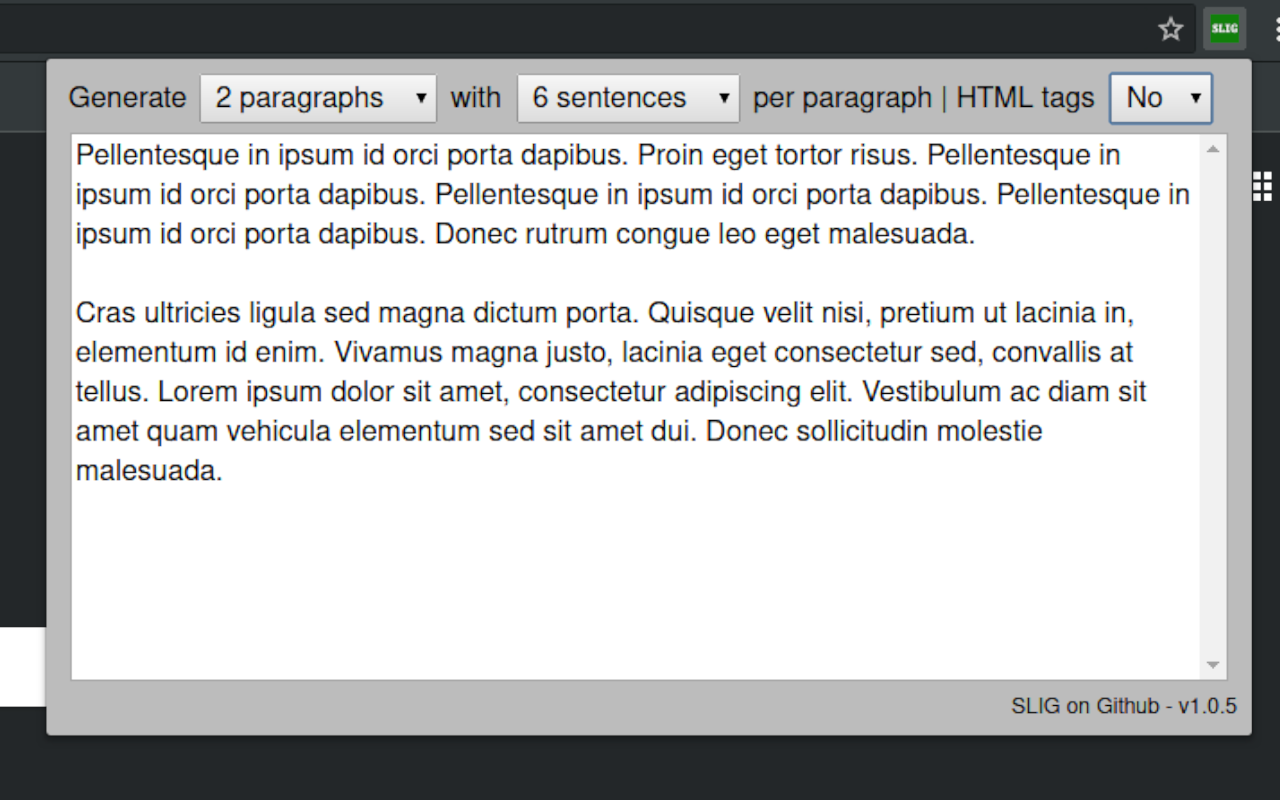This screenshot has width=1280, height=800.
Task: Open the '6 sentences' per paragraph dropdown
Action: pyautogui.click(x=627, y=98)
